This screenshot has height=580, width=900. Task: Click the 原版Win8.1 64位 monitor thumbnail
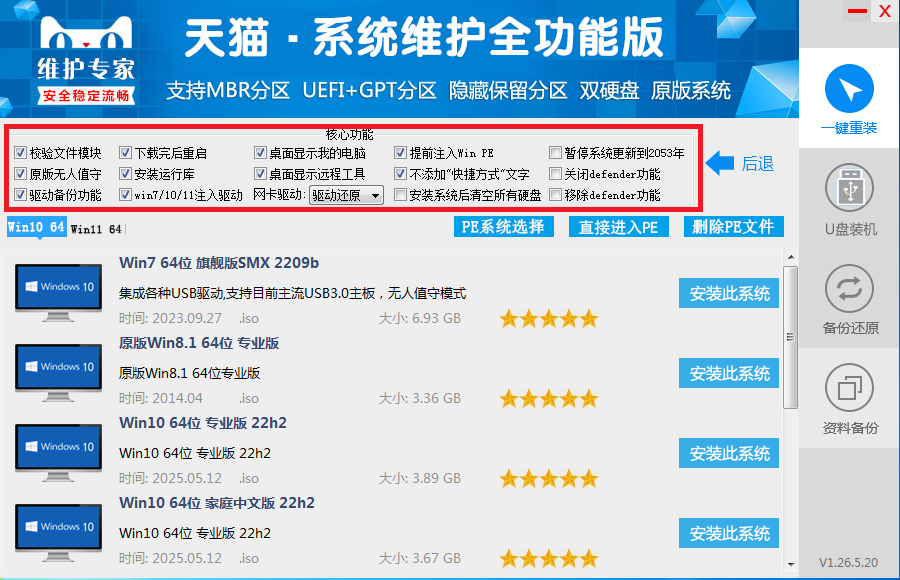coord(58,372)
